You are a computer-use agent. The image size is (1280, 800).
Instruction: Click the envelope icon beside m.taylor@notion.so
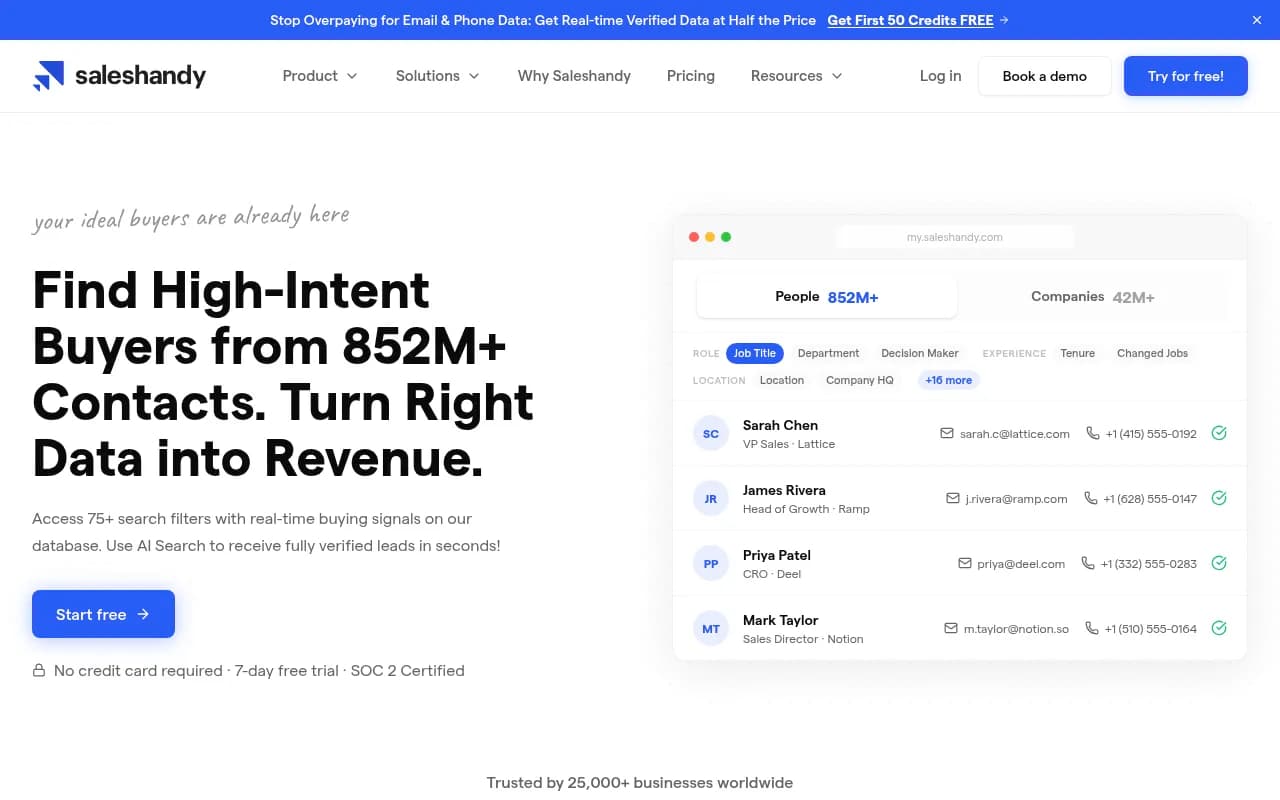click(x=951, y=628)
